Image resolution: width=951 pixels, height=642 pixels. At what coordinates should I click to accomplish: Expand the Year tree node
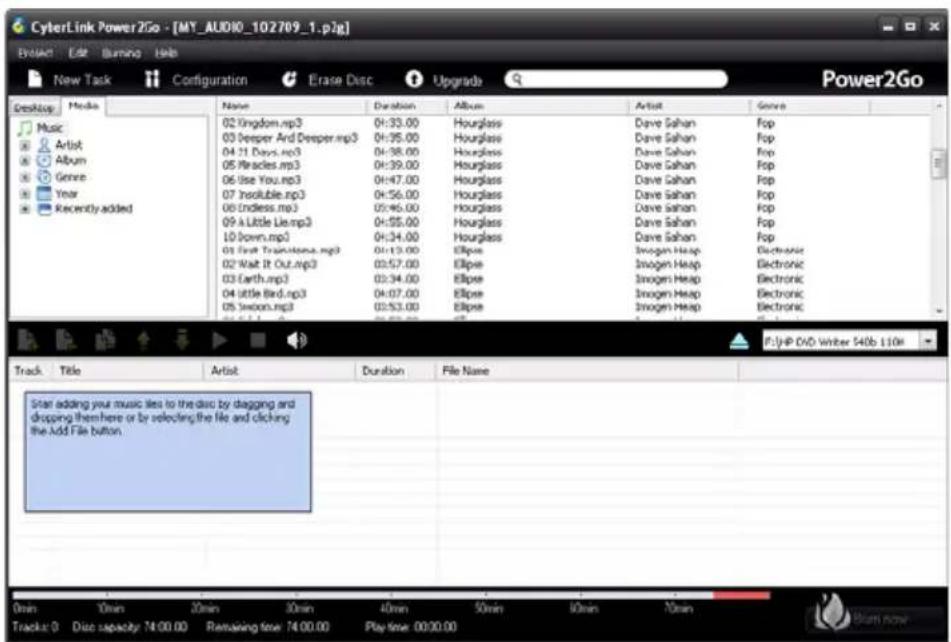click(x=25, y=194)
